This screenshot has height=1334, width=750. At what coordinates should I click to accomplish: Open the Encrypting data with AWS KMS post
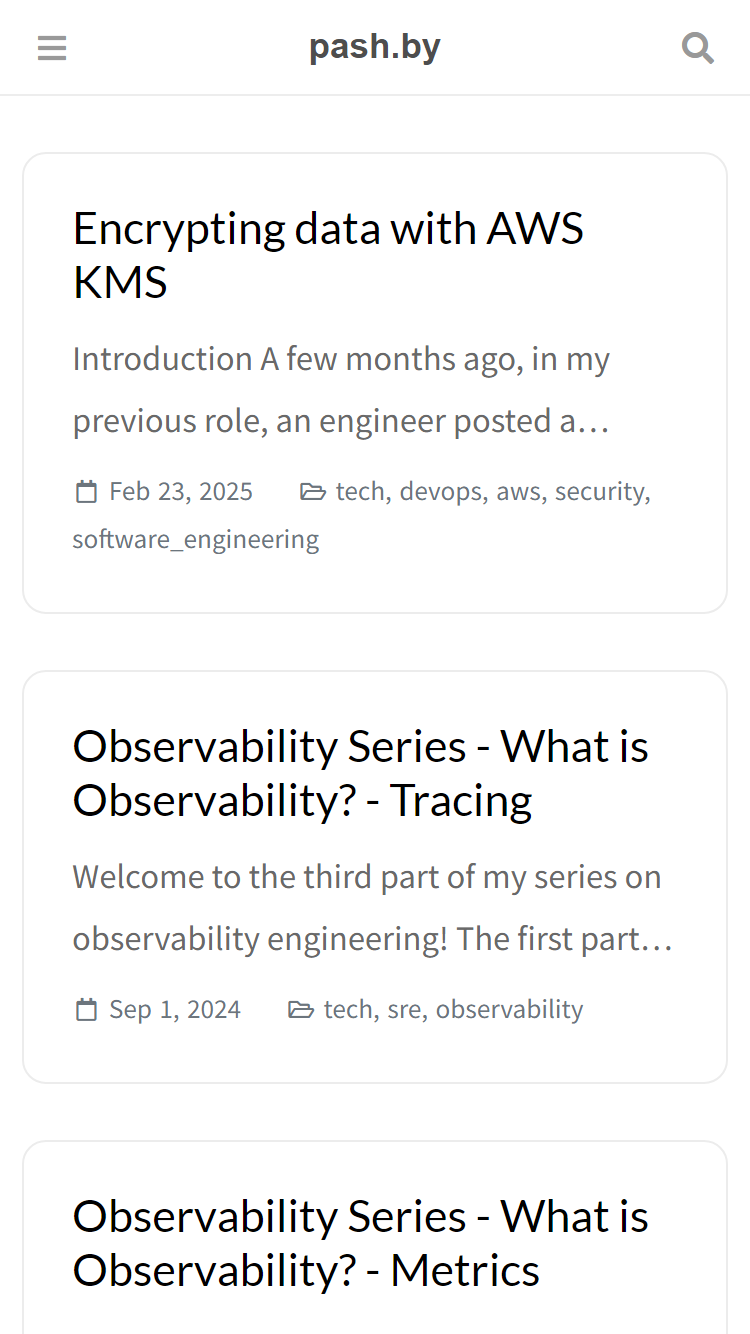pyautogui.click(x=328, y=255)
